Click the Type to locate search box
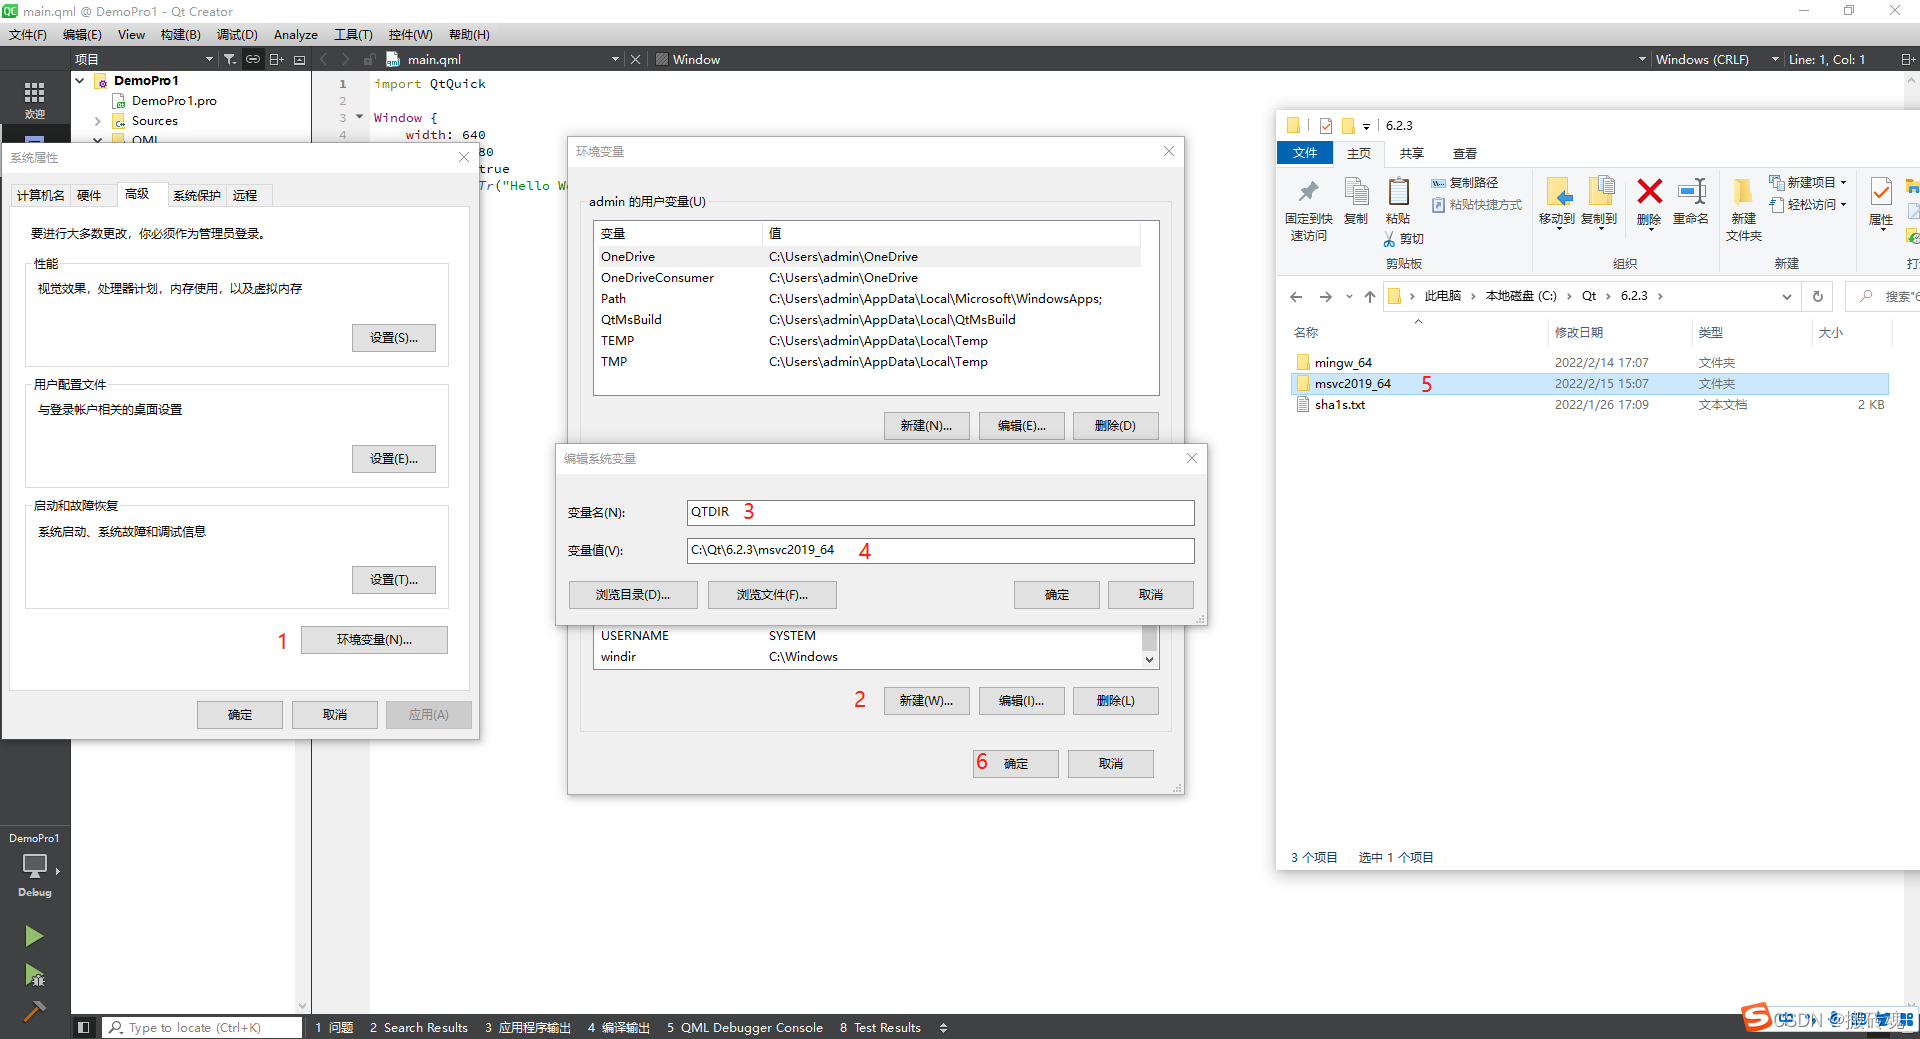Screen dimensions: 1920x1039 pos(202,1027)
